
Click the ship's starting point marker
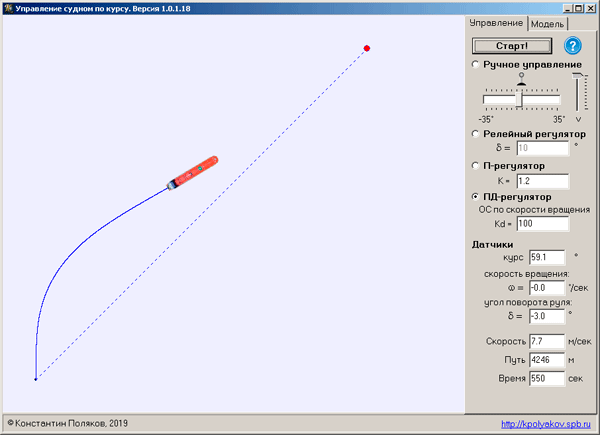[x=36, y=379]
